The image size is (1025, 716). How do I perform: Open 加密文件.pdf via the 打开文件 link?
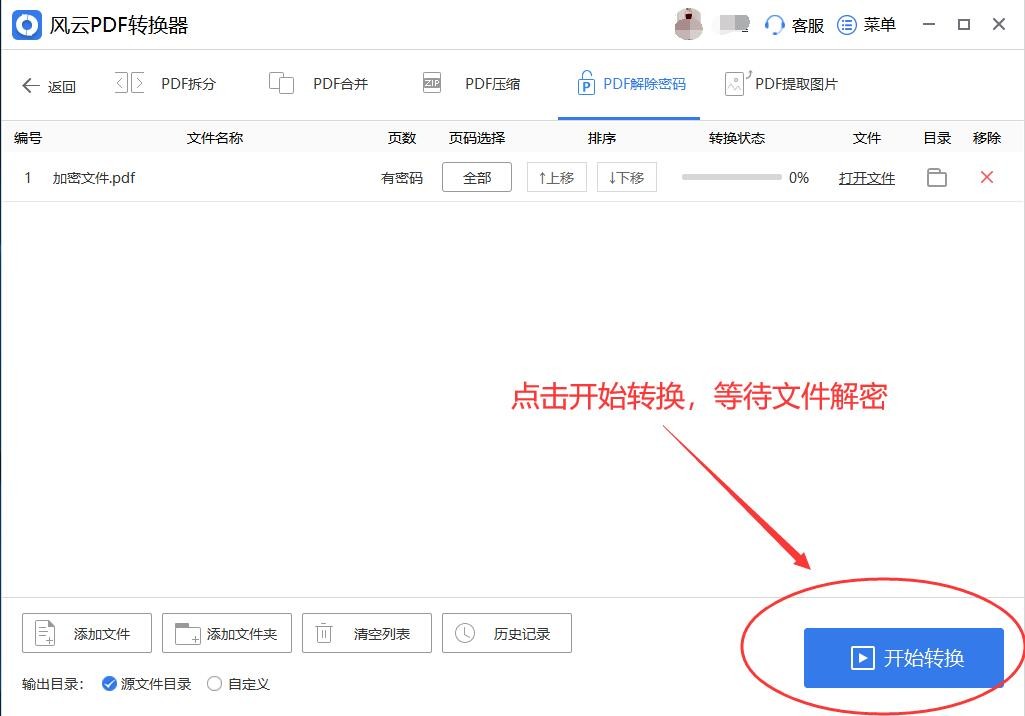click(x=866, y=177)
